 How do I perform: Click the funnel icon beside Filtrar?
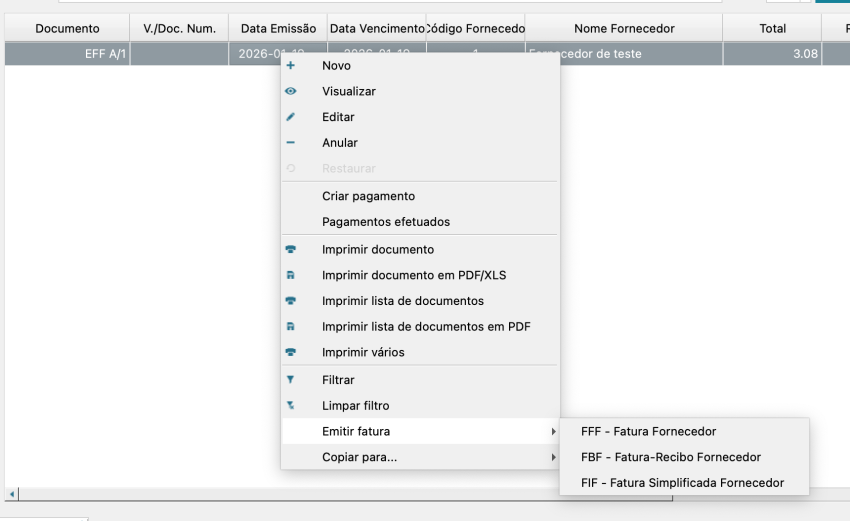pos(291,380)
